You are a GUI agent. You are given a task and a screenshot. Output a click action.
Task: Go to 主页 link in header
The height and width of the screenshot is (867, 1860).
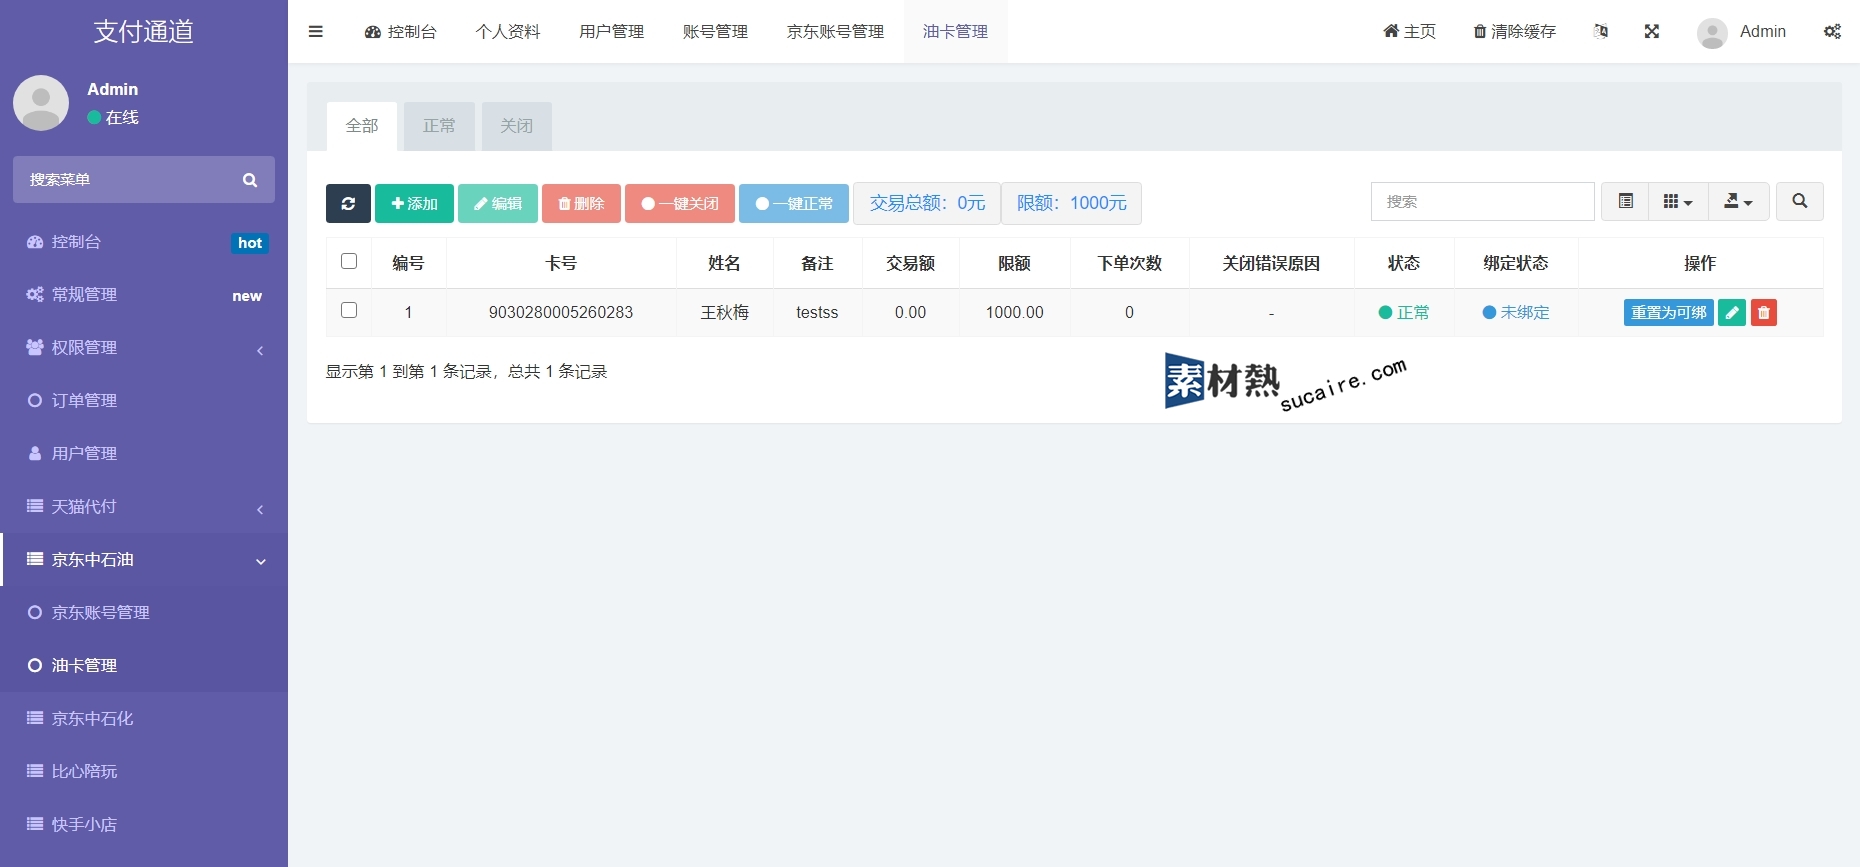[x=1410, y=32]
